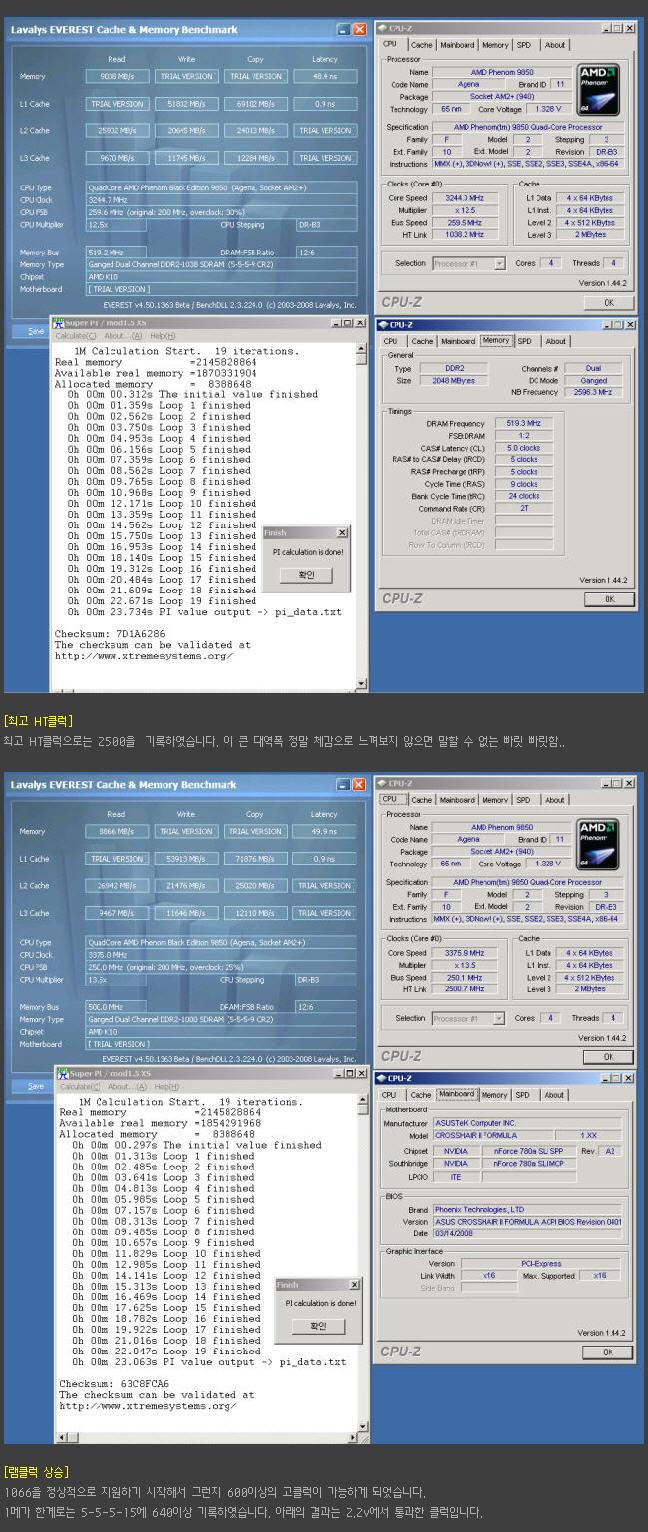Select Memory Read value 9038 MB/s in EVEREST

click(x=116, y=76)
